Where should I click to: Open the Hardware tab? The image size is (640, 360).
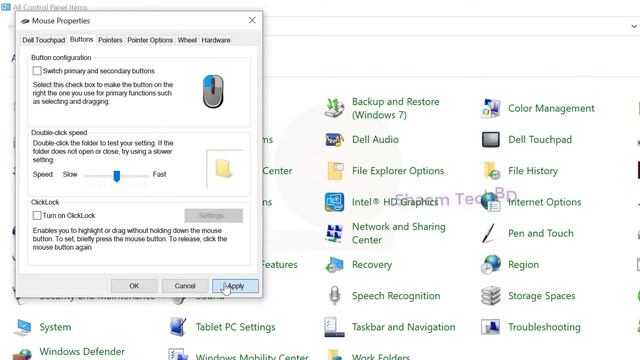[216, 40]
